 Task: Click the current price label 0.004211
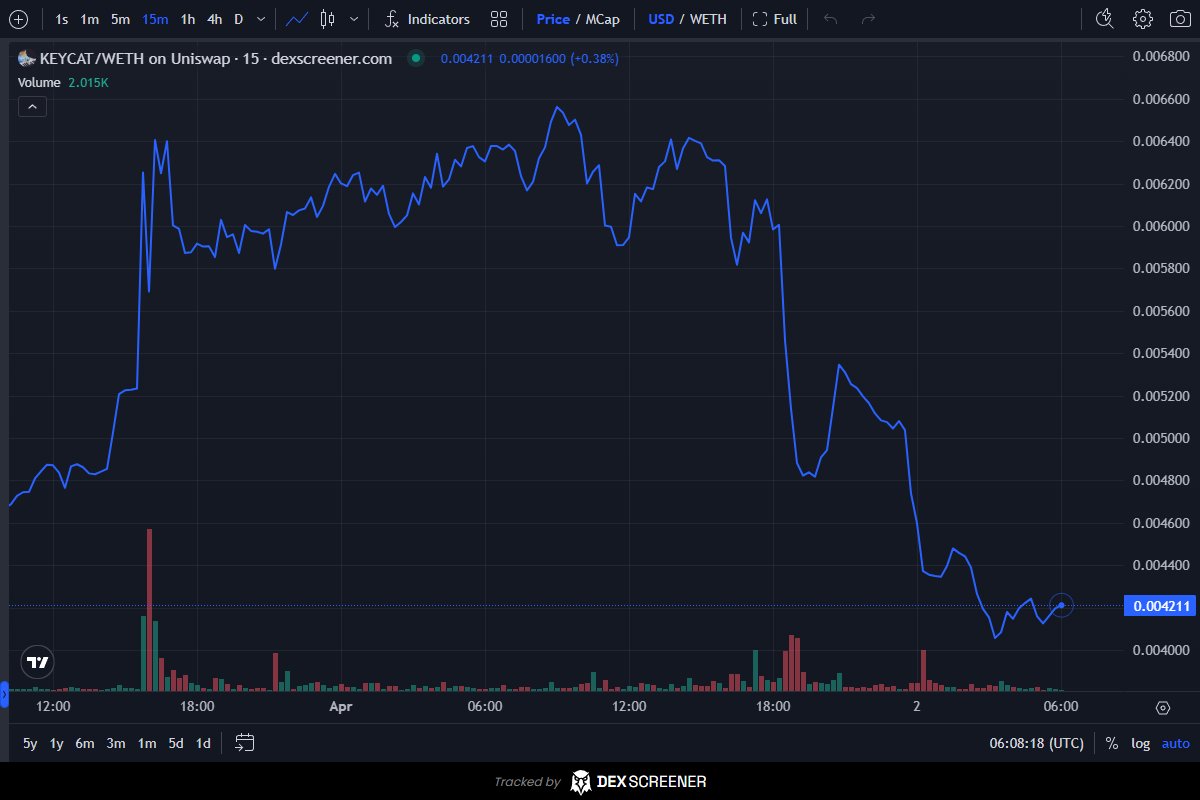[x=1159, y=606]
